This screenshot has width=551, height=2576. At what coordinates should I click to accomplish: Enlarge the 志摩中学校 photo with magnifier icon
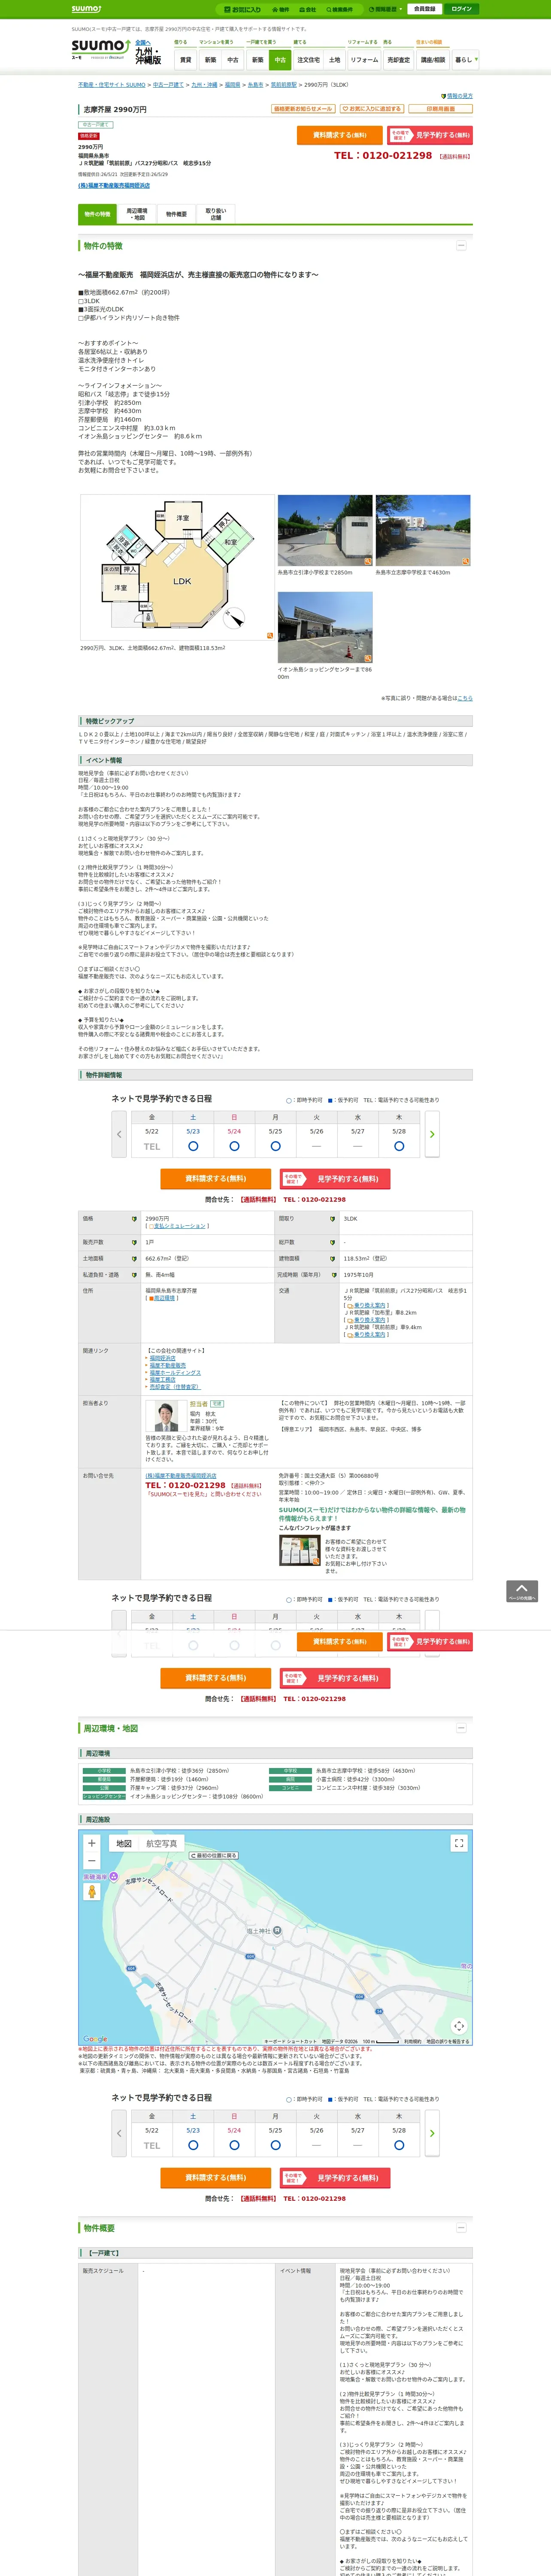point(466,561)
